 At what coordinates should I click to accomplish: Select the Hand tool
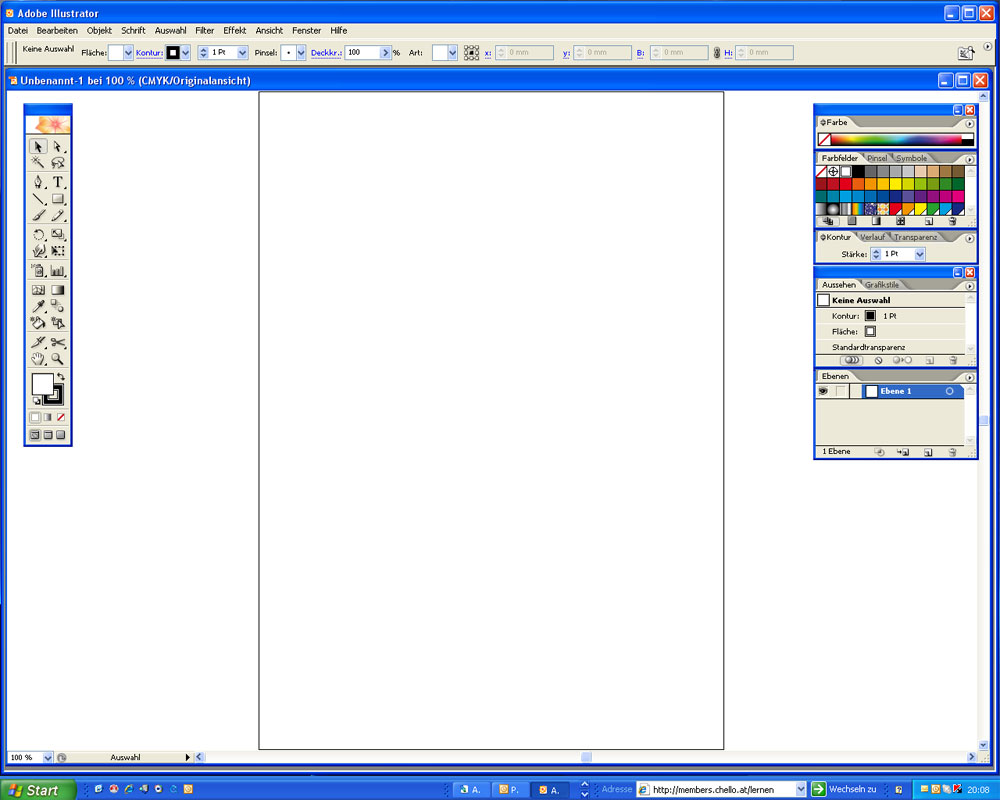pyautogui.click(x=38, y=358)
